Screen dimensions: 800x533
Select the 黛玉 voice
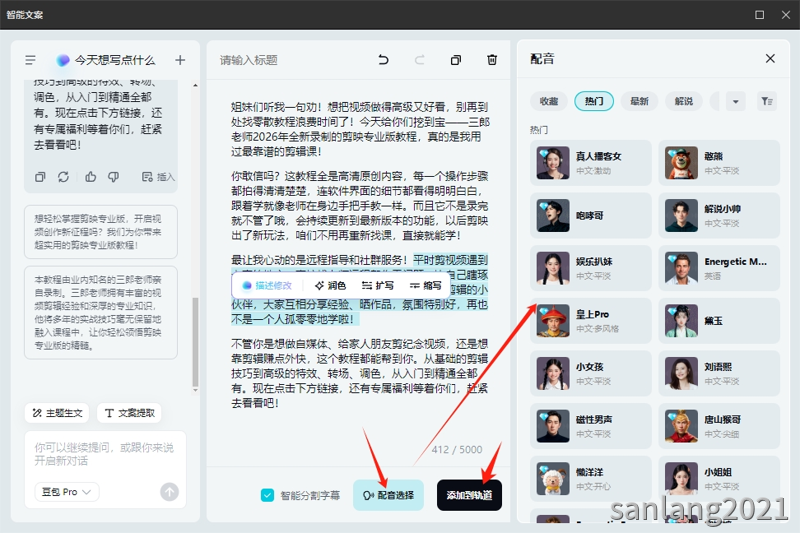click(x=719, y=320)
